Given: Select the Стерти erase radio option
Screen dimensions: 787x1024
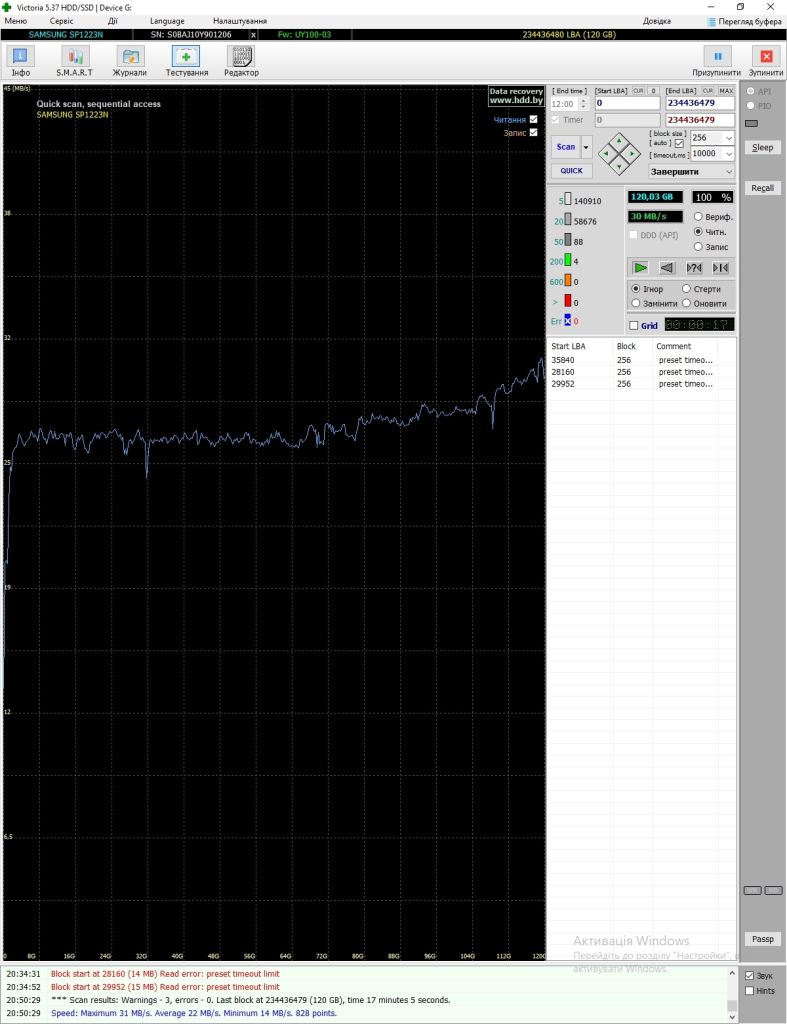Looking at the screenshot, I should 686,289.
